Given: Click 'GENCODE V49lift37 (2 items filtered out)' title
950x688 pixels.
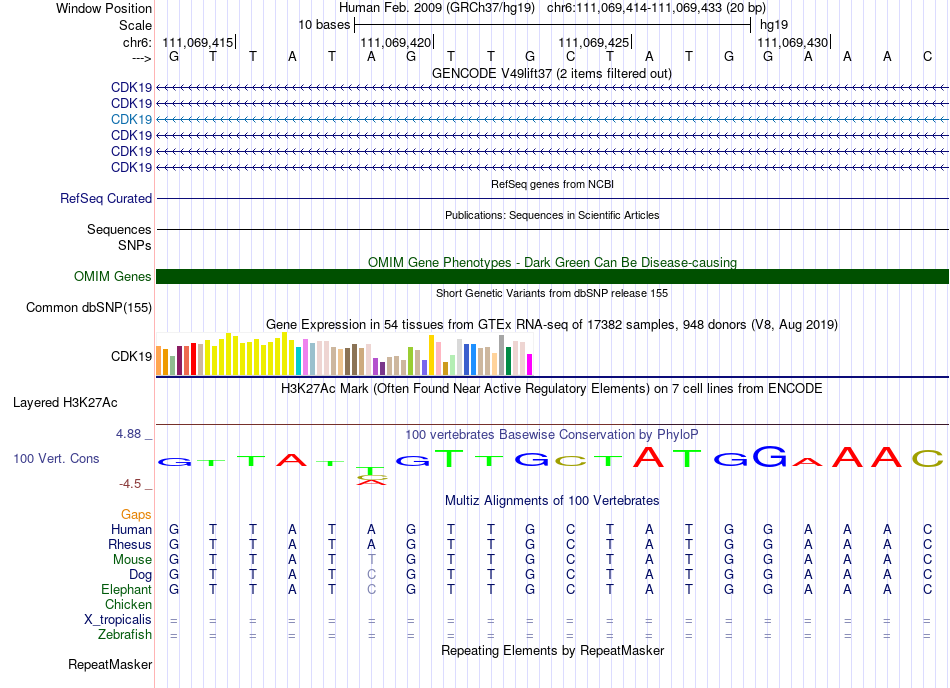Looking at the screenshot, I should tap(552, 73).
